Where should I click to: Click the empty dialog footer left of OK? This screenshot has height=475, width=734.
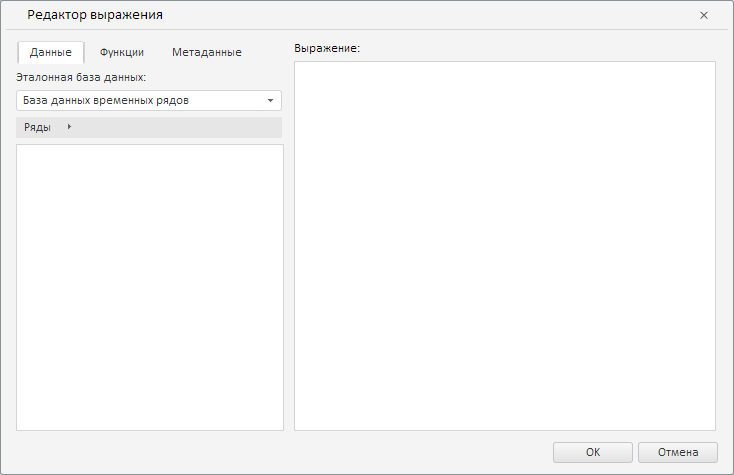(x=300, y=452)
